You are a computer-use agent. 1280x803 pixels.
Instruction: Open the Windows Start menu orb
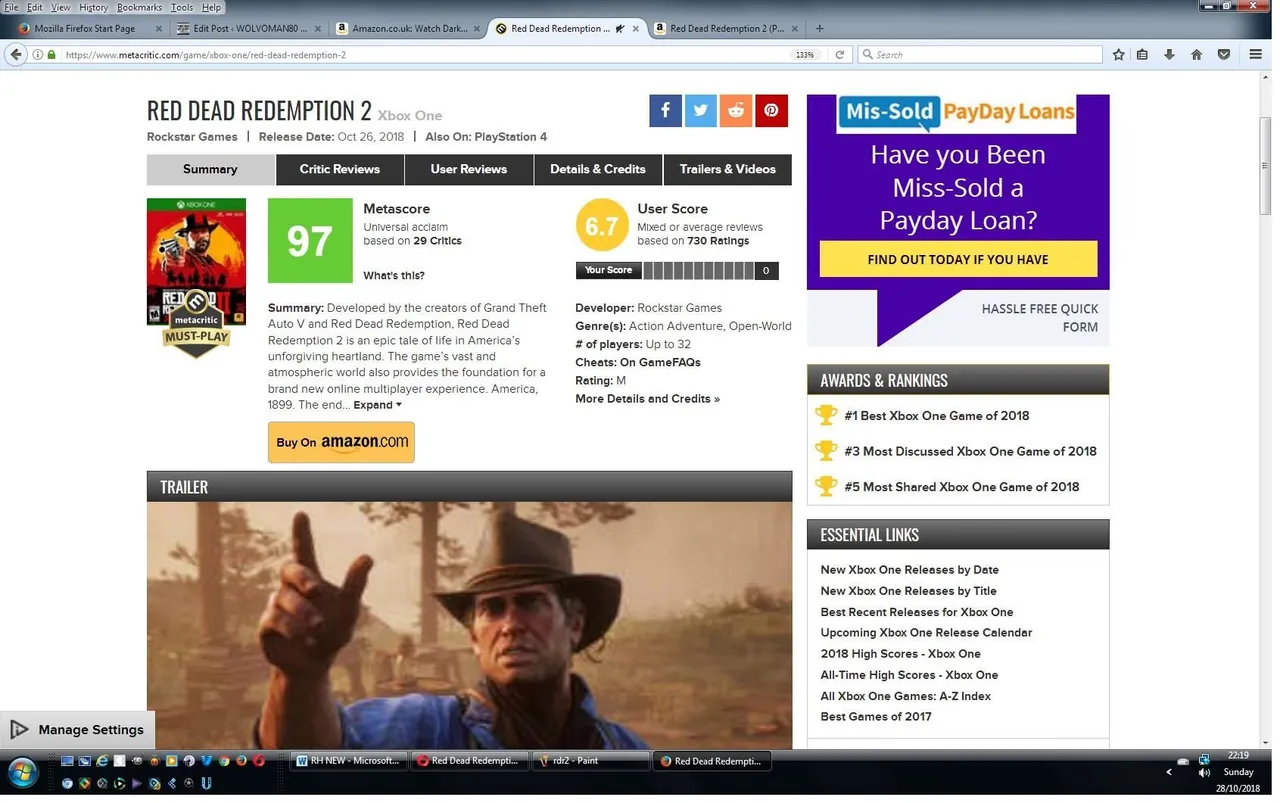[x=22, y=772]
